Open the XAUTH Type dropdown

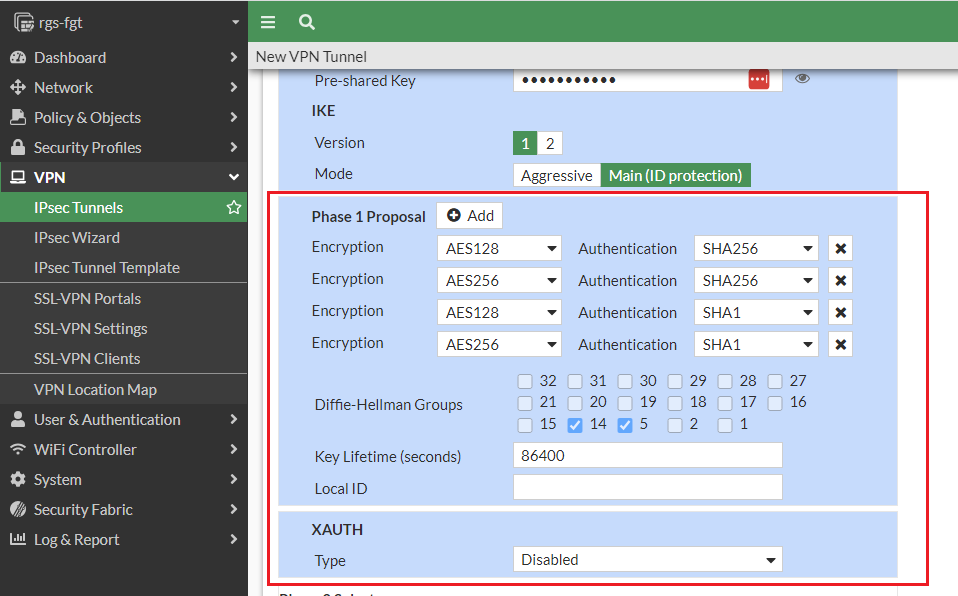pos(647,560)
